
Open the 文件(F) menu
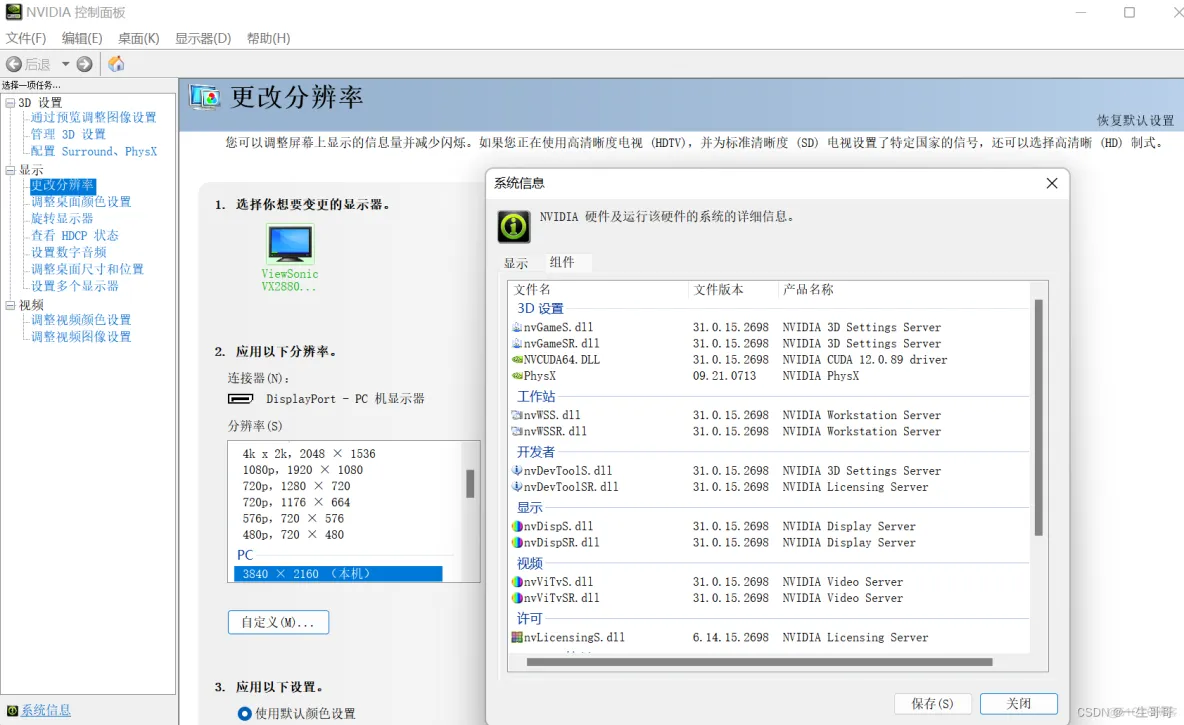[26, 38]
